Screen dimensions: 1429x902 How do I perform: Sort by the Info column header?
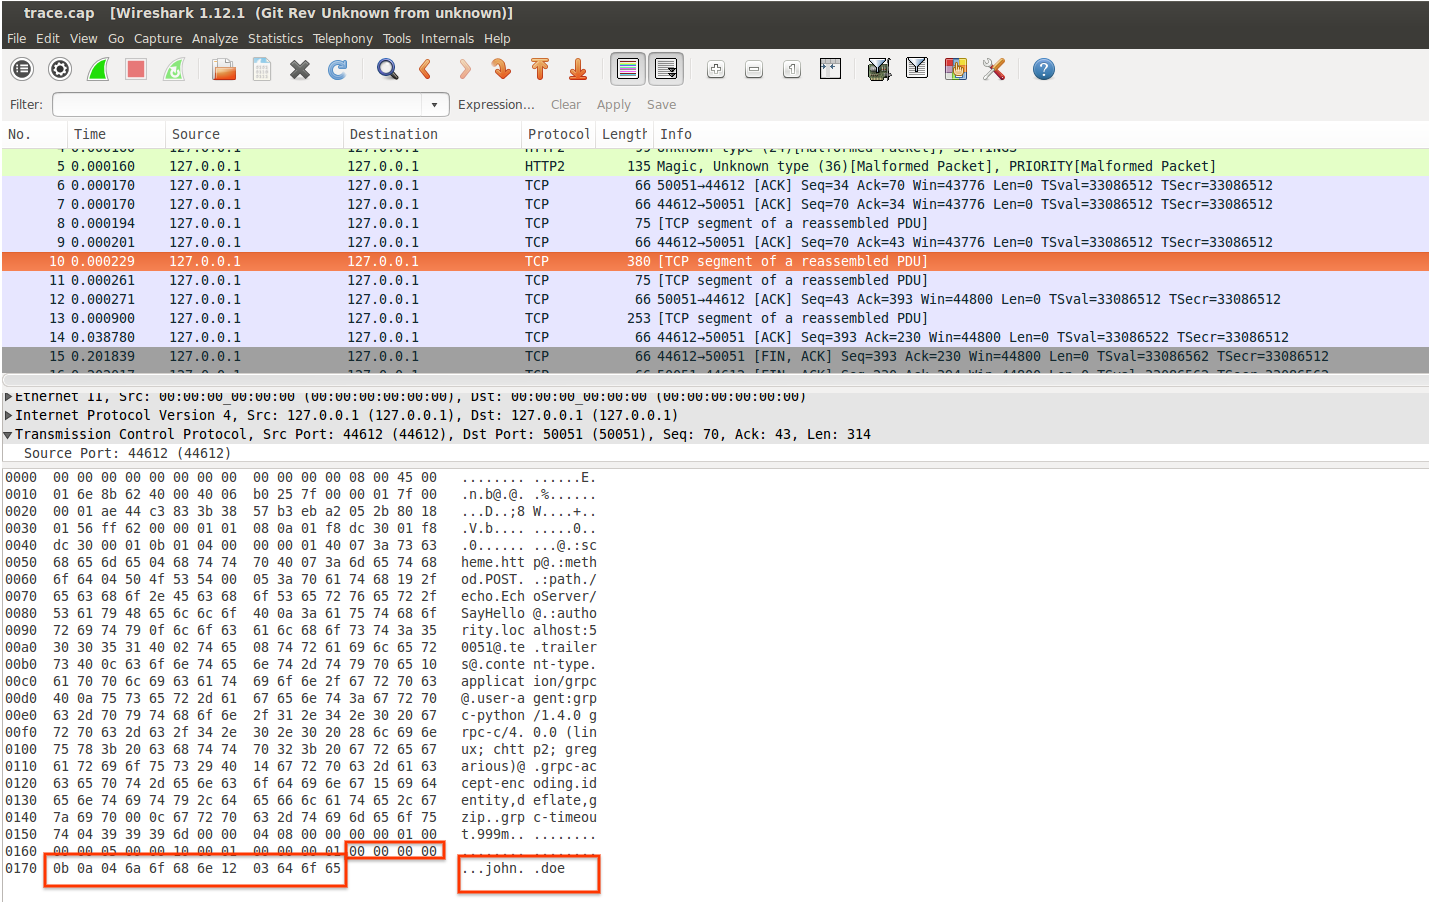(1040, 134)
